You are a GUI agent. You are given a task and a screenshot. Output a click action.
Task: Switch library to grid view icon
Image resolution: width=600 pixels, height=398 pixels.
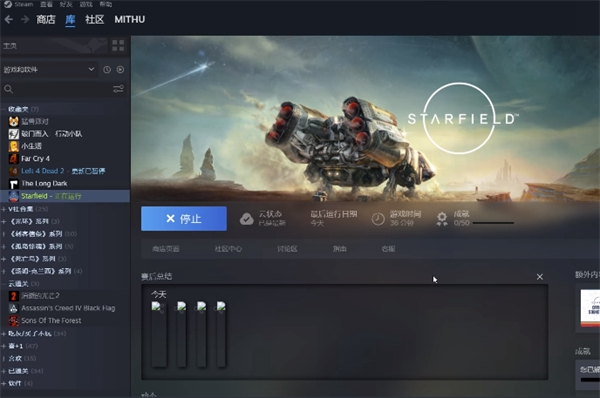118,46
